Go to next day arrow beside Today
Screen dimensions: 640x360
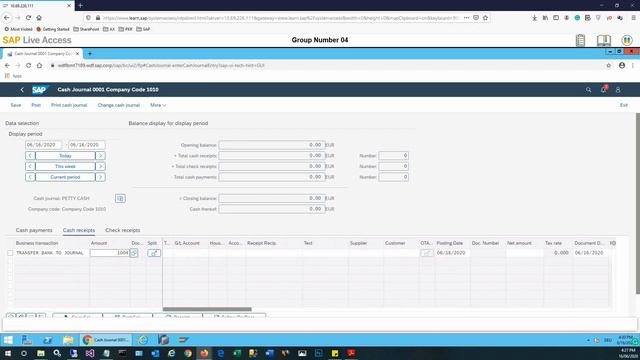(x=100, y=156)
